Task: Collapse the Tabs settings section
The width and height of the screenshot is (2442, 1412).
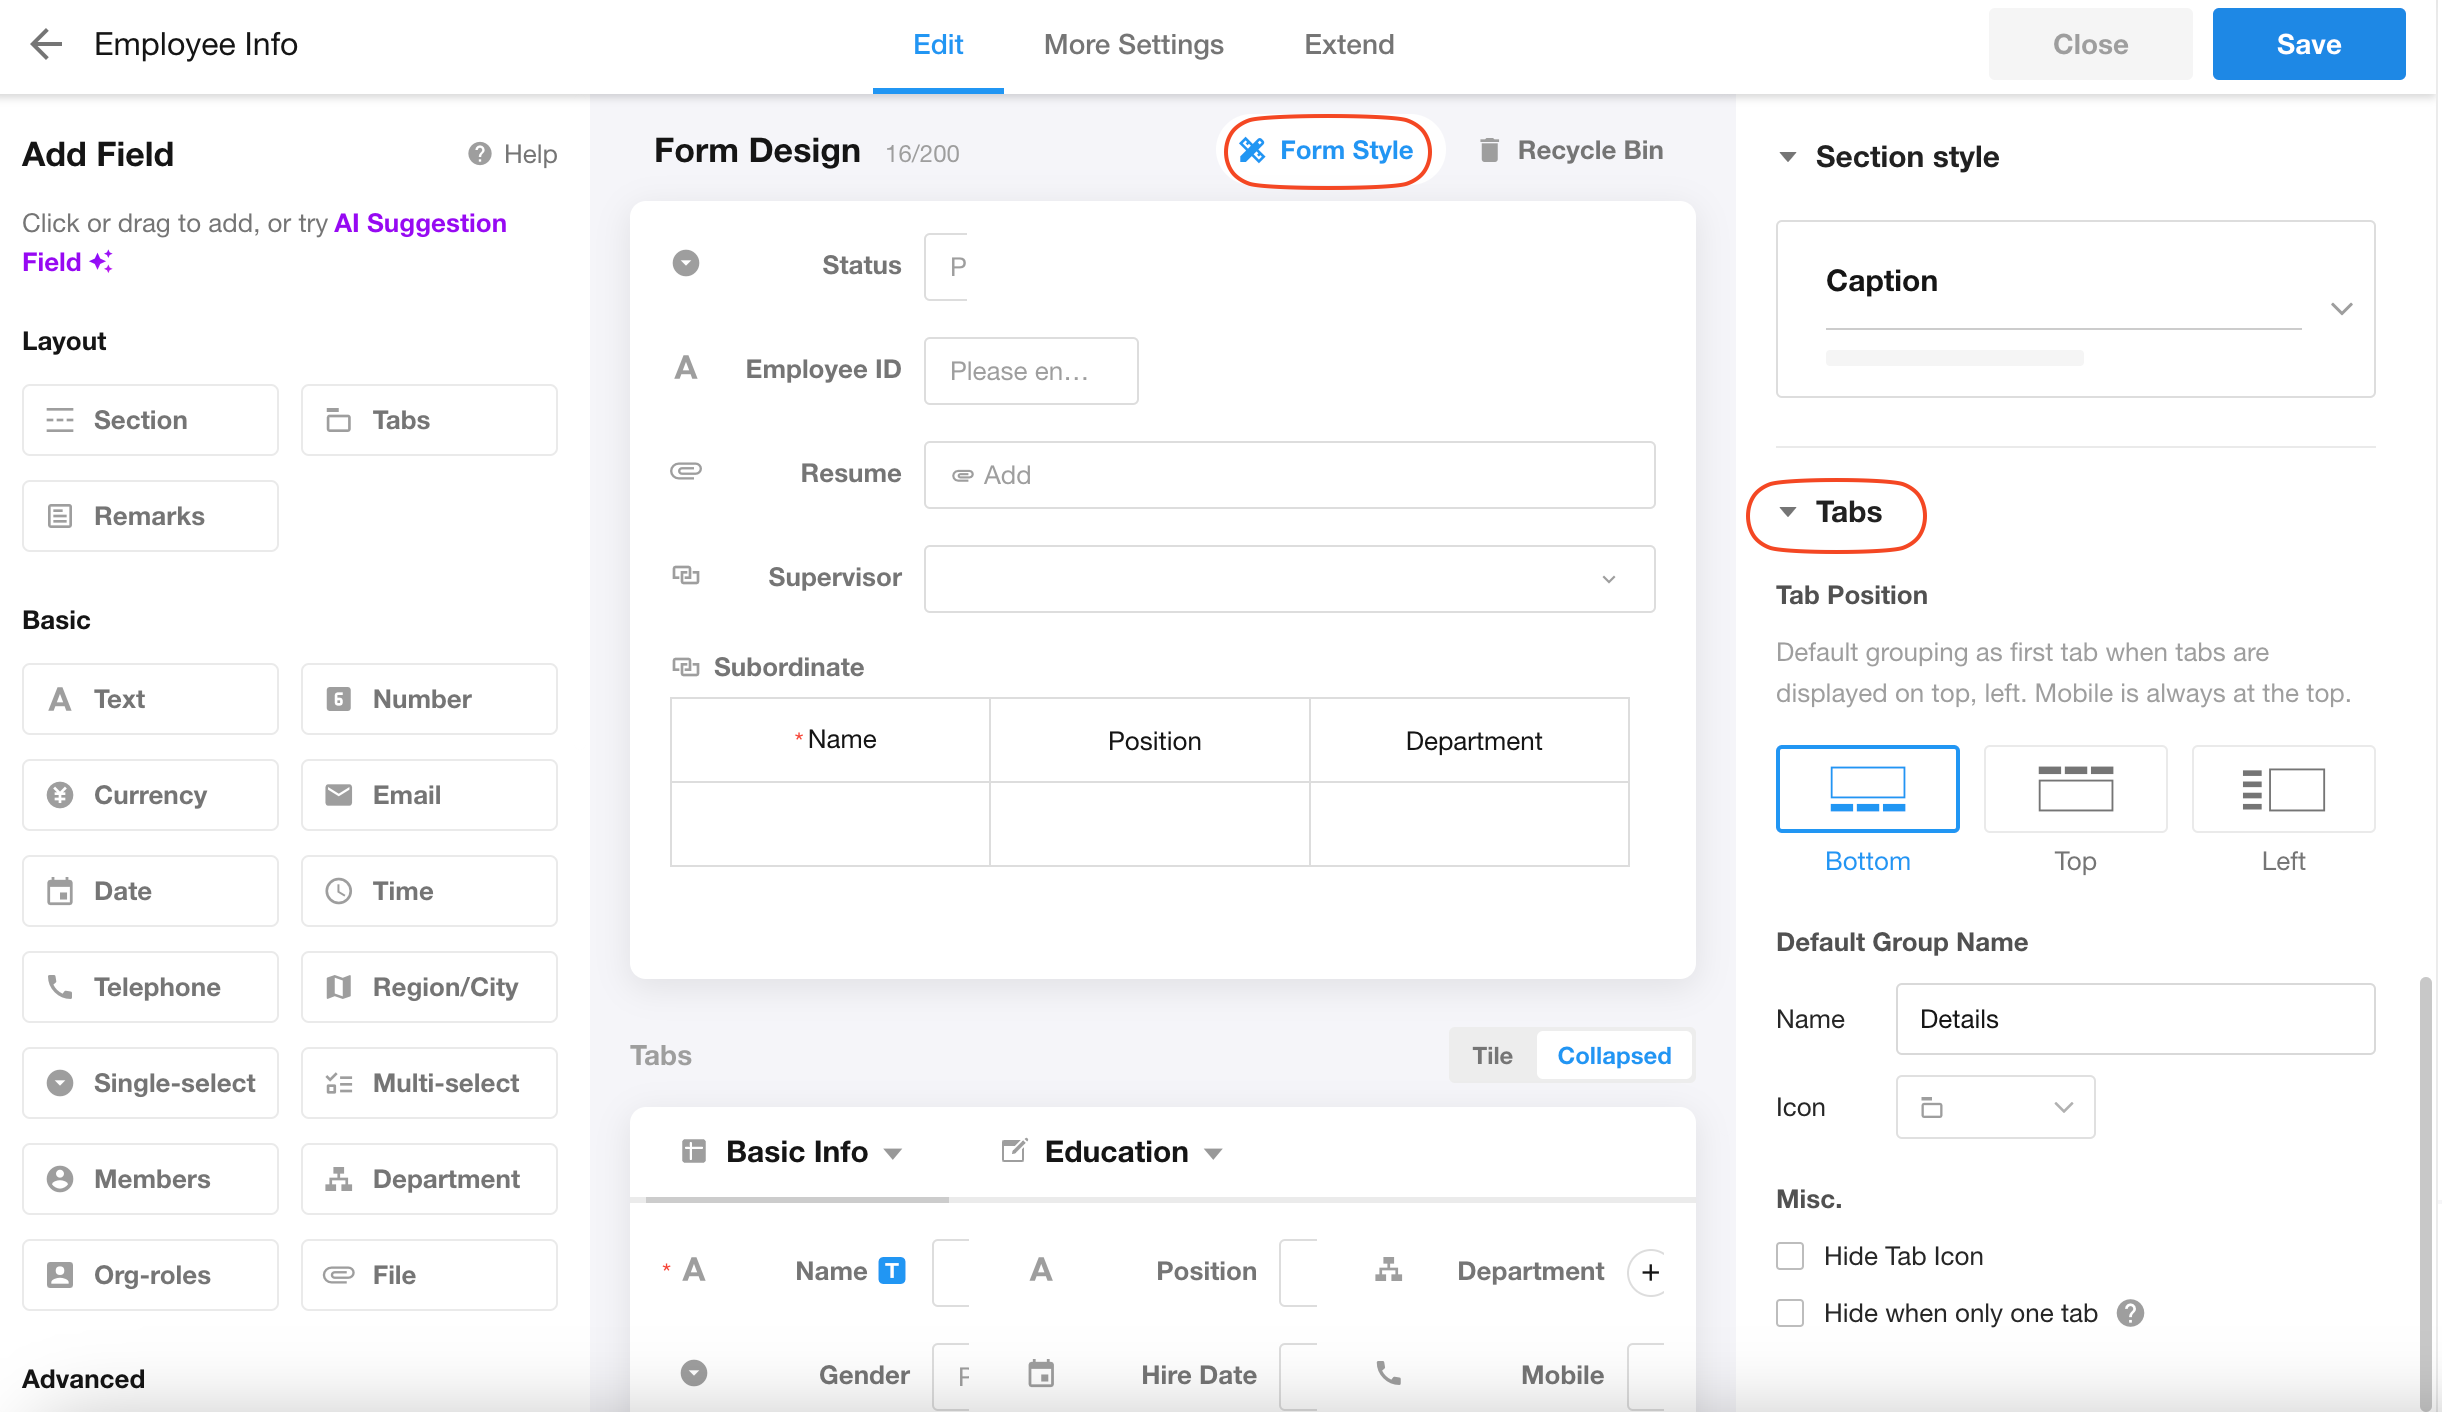Action: pos(1788,512)
